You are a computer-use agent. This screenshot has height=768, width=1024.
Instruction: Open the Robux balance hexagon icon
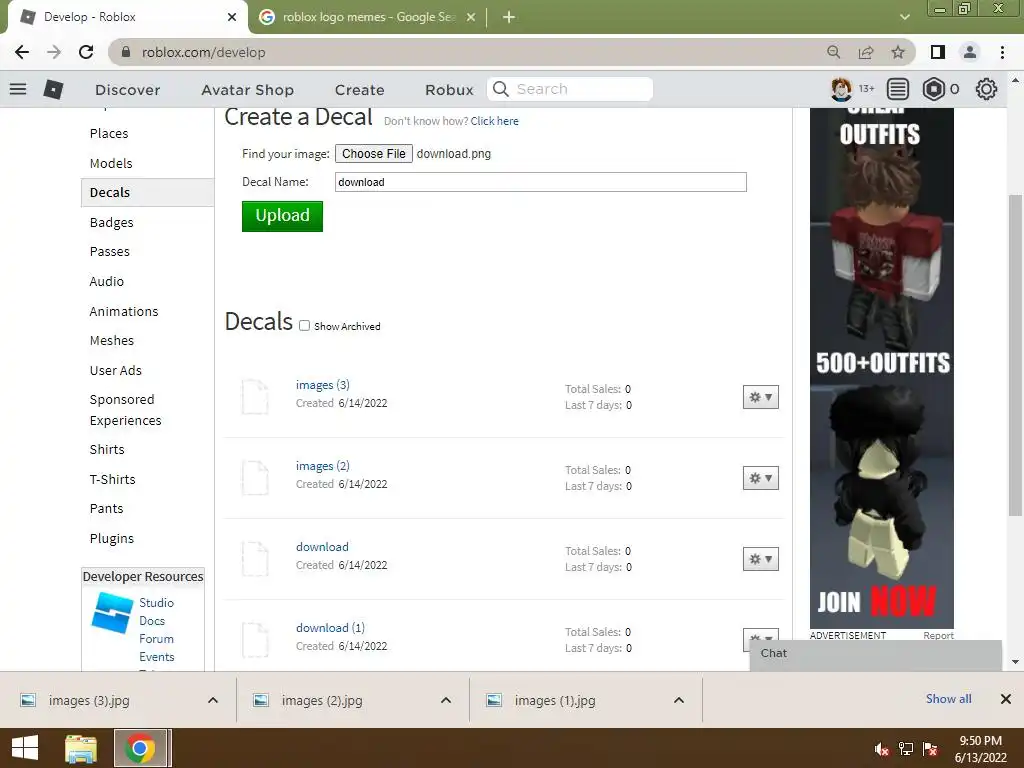934,89
